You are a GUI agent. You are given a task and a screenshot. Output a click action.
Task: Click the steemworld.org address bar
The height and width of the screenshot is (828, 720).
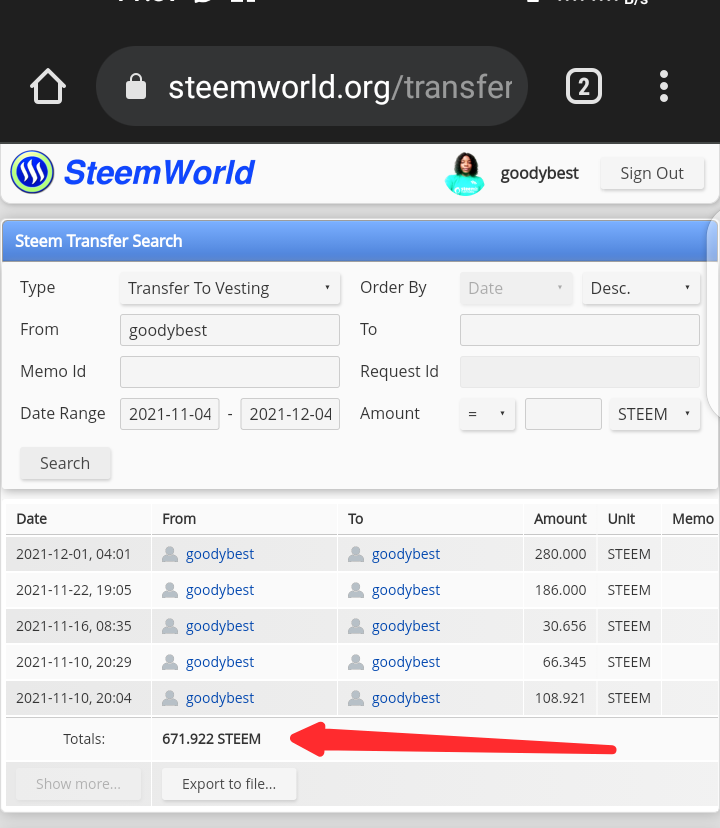(312, 86)
